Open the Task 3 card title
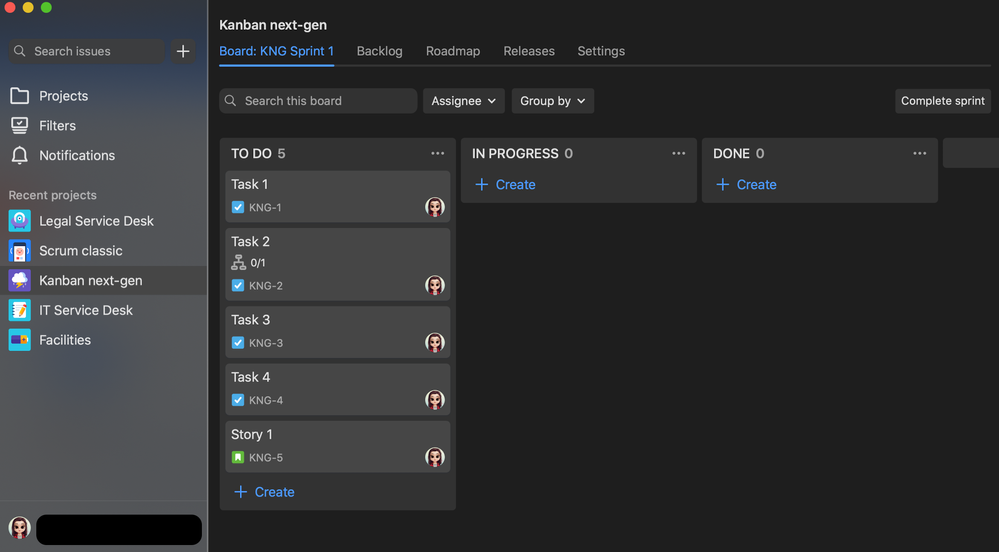The image size is (999, 552). 250,320
